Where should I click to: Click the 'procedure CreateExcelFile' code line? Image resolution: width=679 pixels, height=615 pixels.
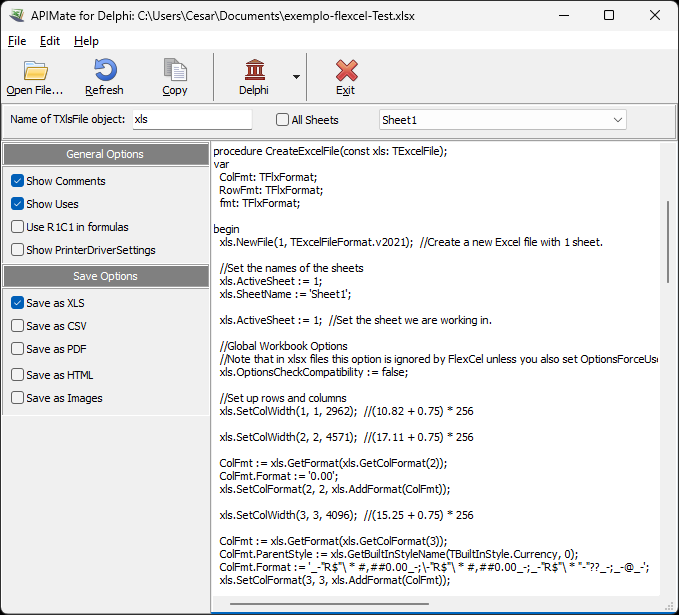[330, 151]
